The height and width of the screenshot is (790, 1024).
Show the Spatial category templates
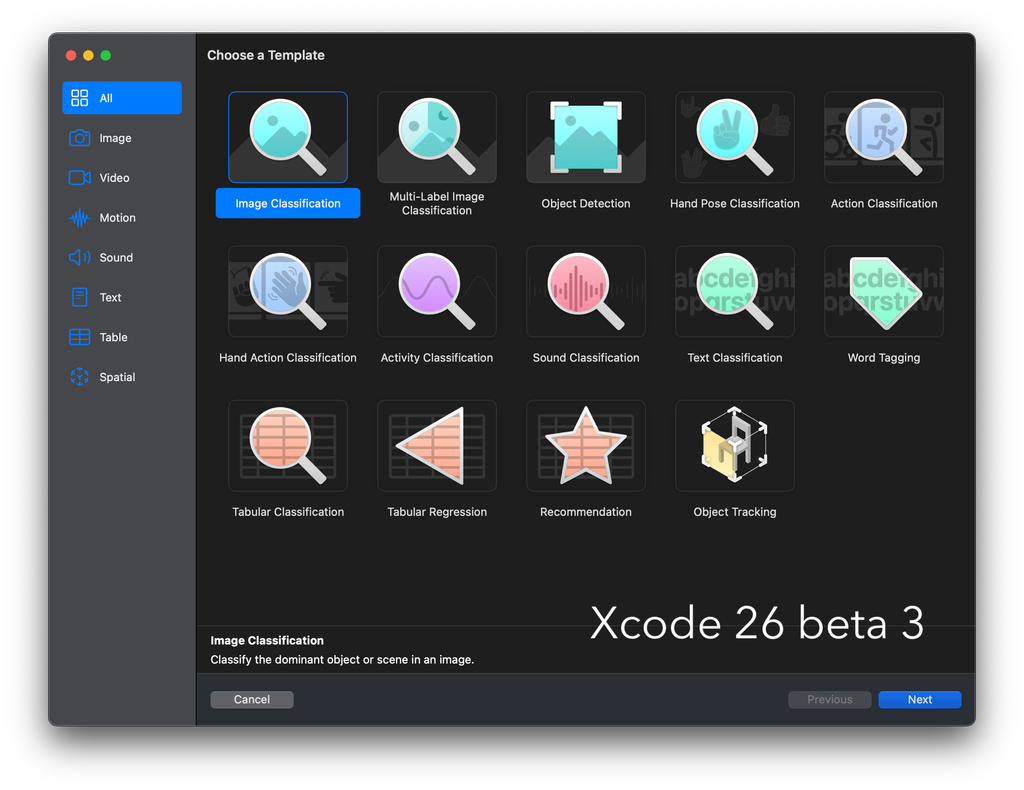coord(122,377)
